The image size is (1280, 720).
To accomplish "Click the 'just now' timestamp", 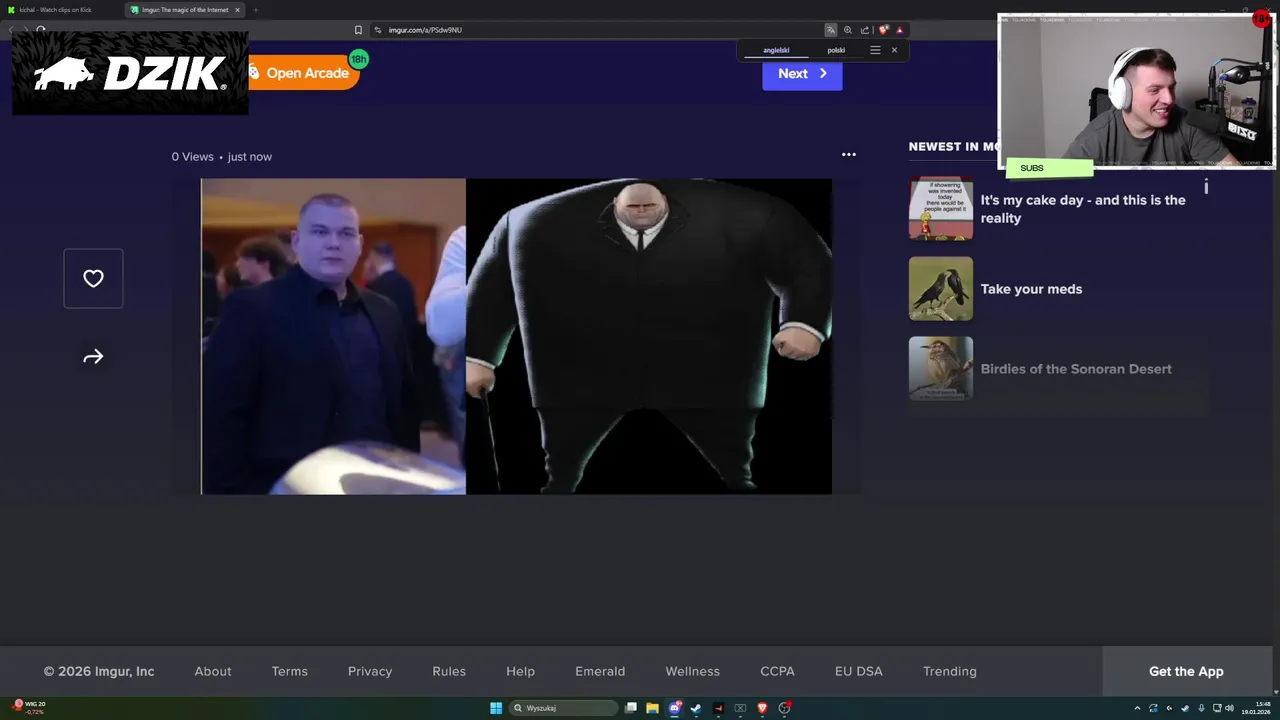I will coord(250,157).
